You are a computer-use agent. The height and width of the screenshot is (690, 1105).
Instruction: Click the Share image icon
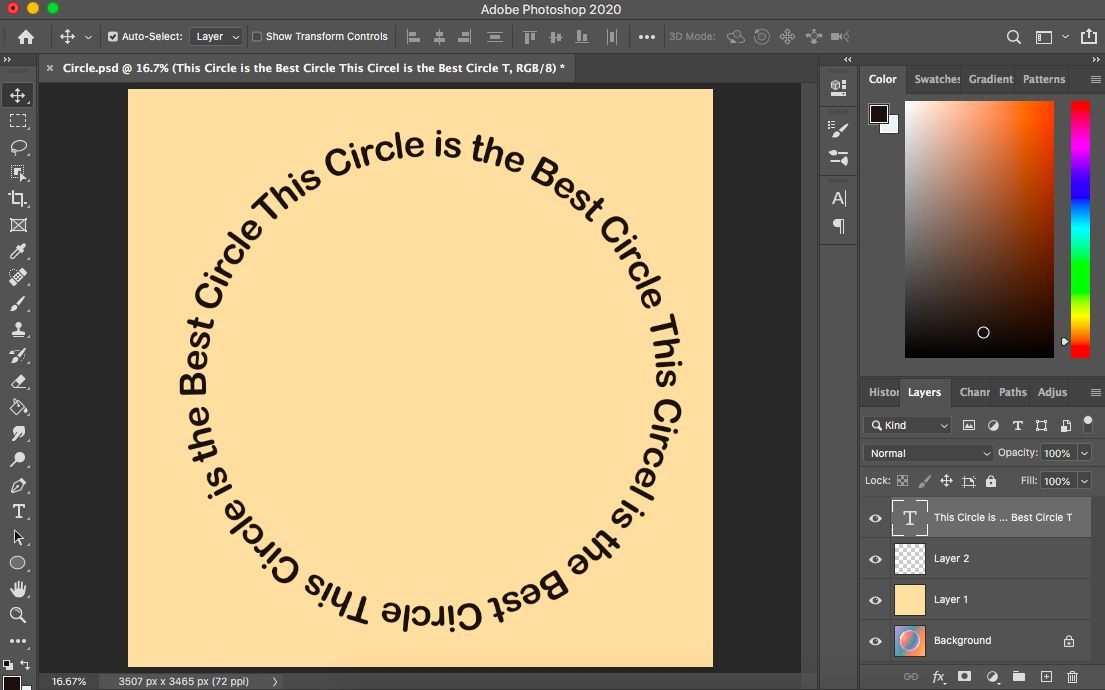point(1089,36)
